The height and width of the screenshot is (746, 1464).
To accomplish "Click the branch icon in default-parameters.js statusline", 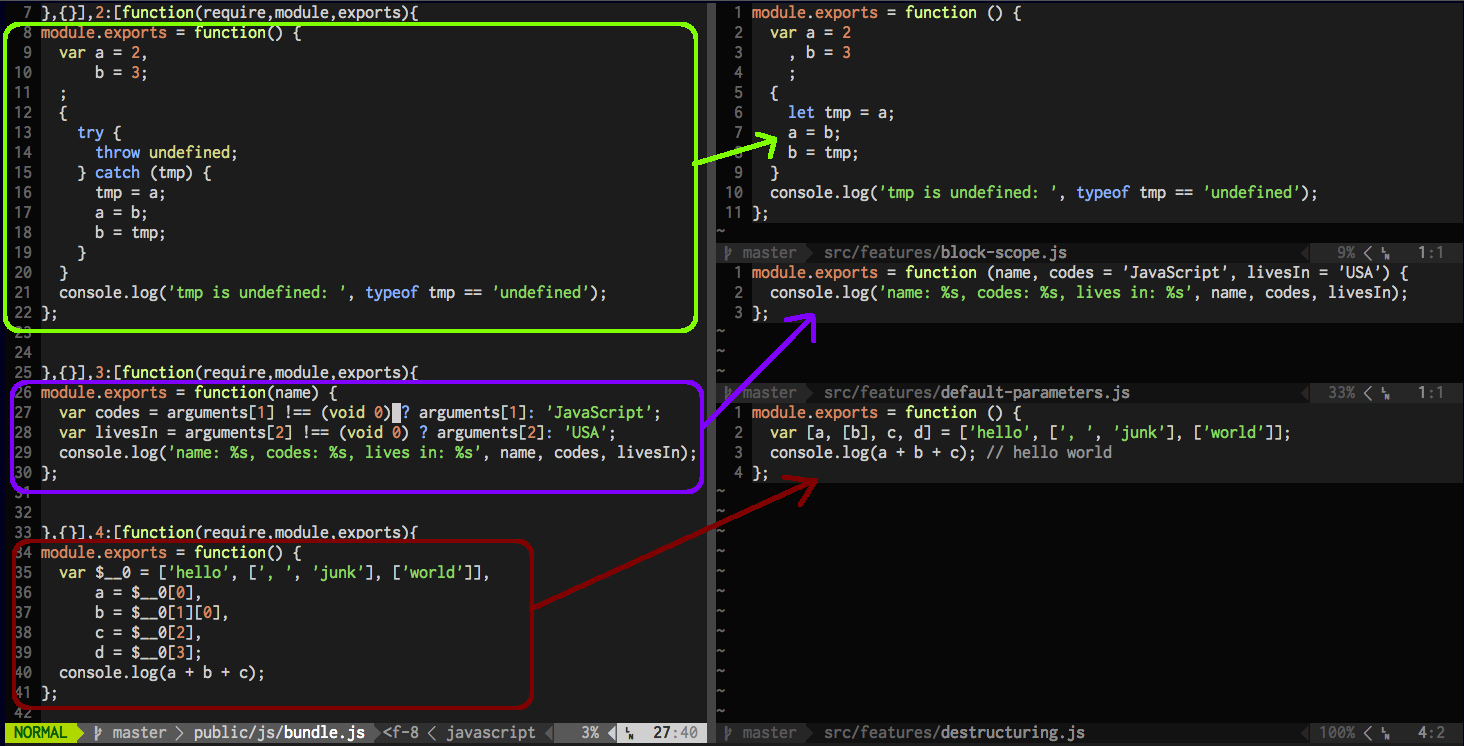I will (729, 393).
